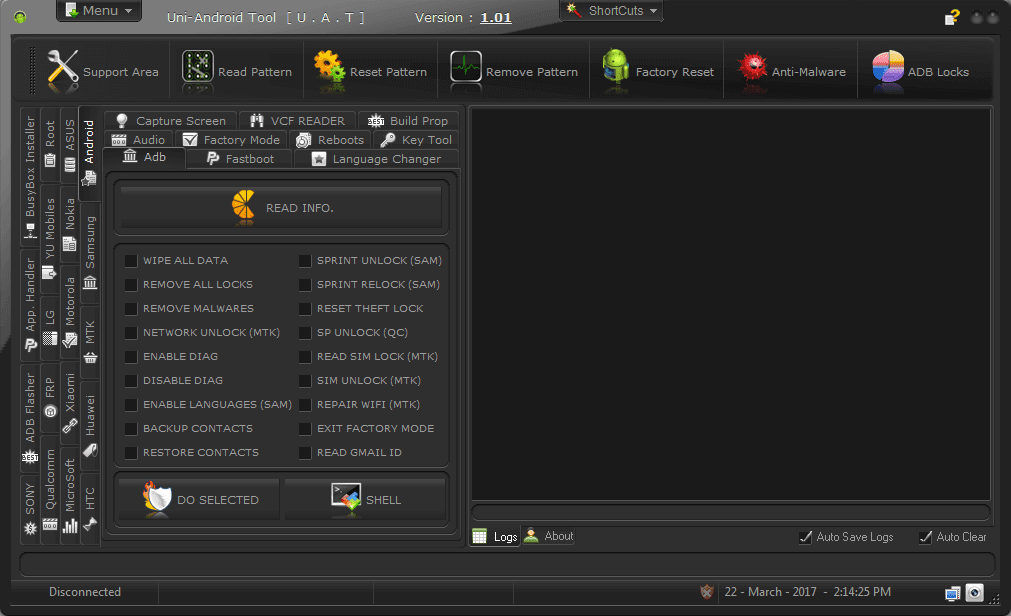Open the FRP side tab
The height and width of the screenshot is (616, 1011).
pos(50,397)
